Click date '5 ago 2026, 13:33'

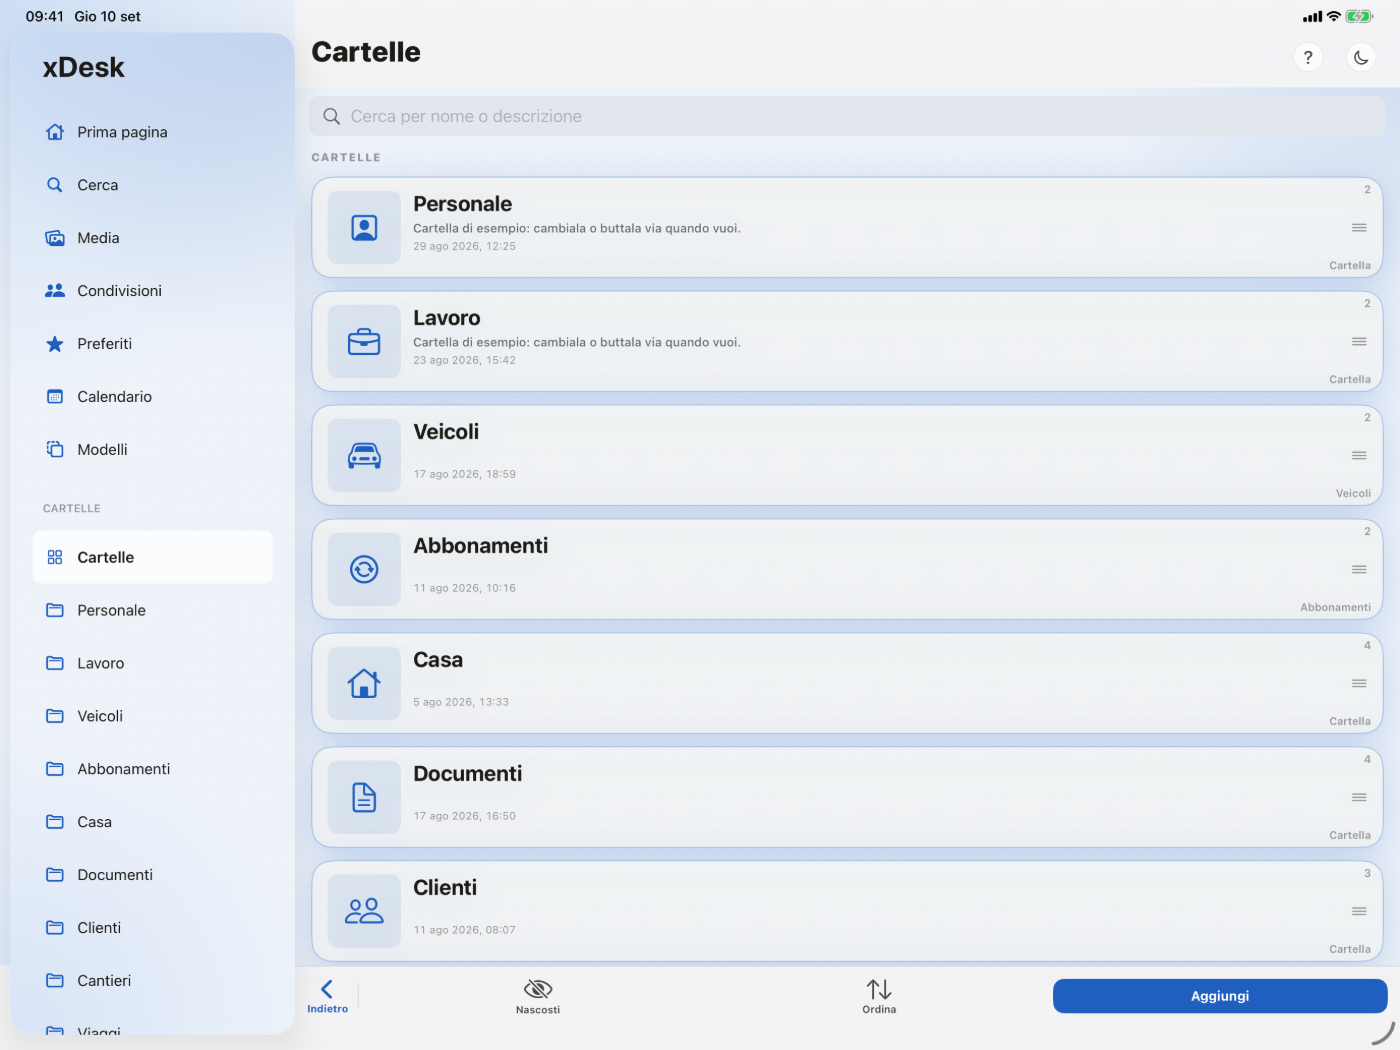461,703
